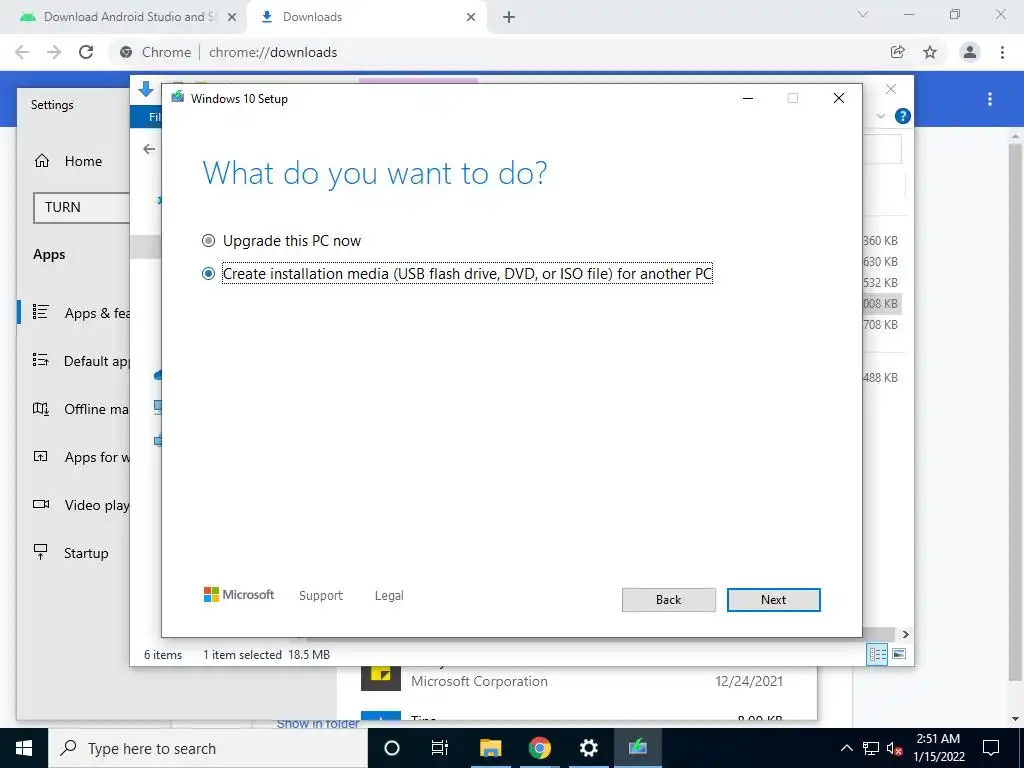This screenshot has height=768, width=1024.
Task: Close the Download Android Studio tab
Action: [232, 18]
